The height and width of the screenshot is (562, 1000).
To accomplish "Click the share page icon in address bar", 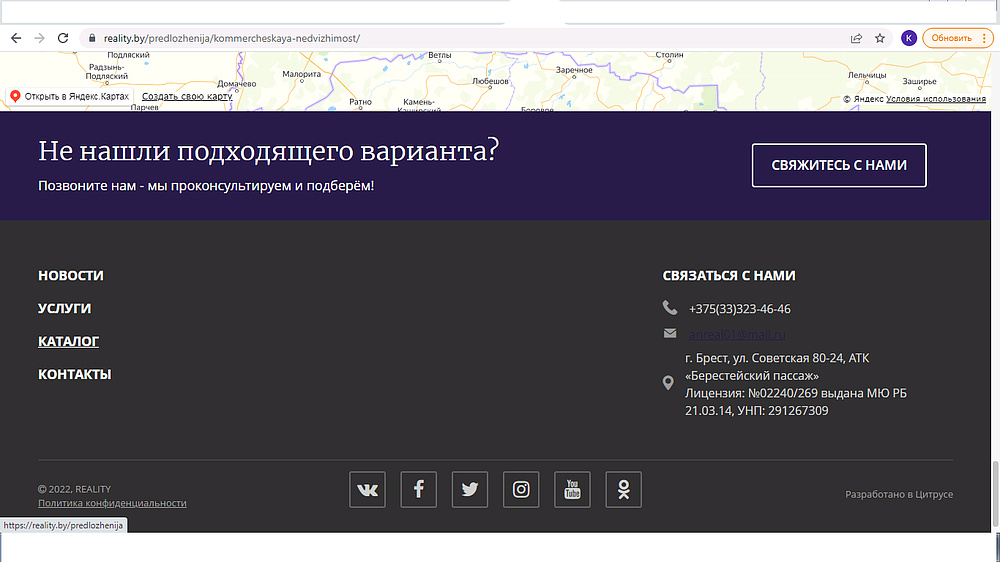I will pos(857,38).
